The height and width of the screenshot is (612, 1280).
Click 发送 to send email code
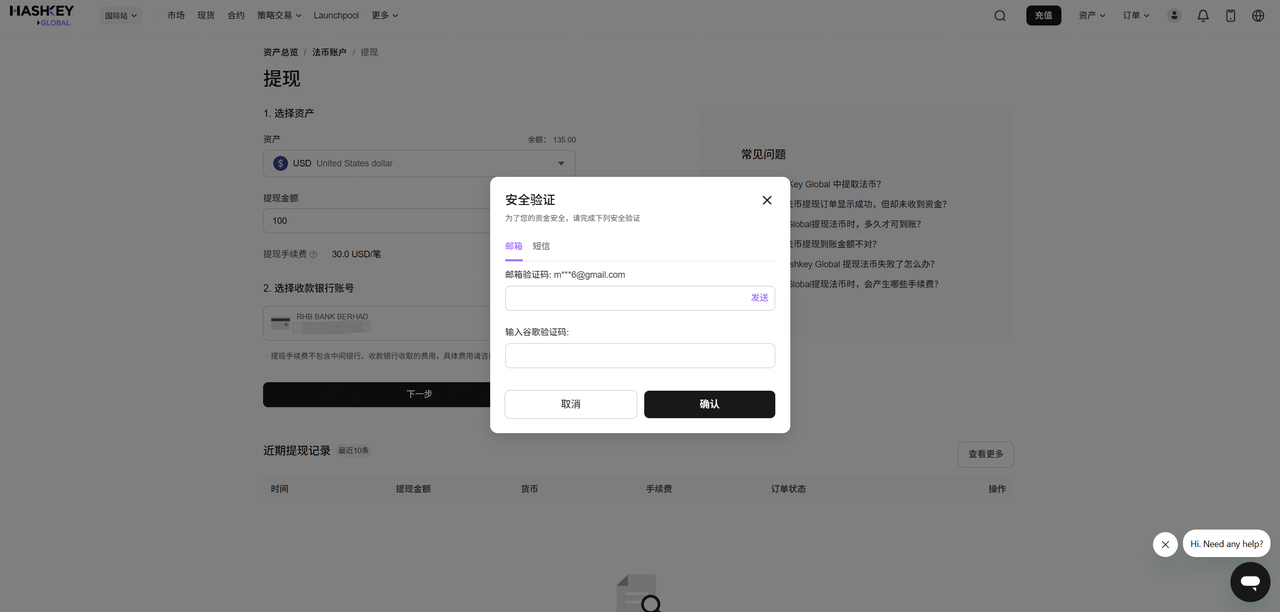(x=759, y=298)
